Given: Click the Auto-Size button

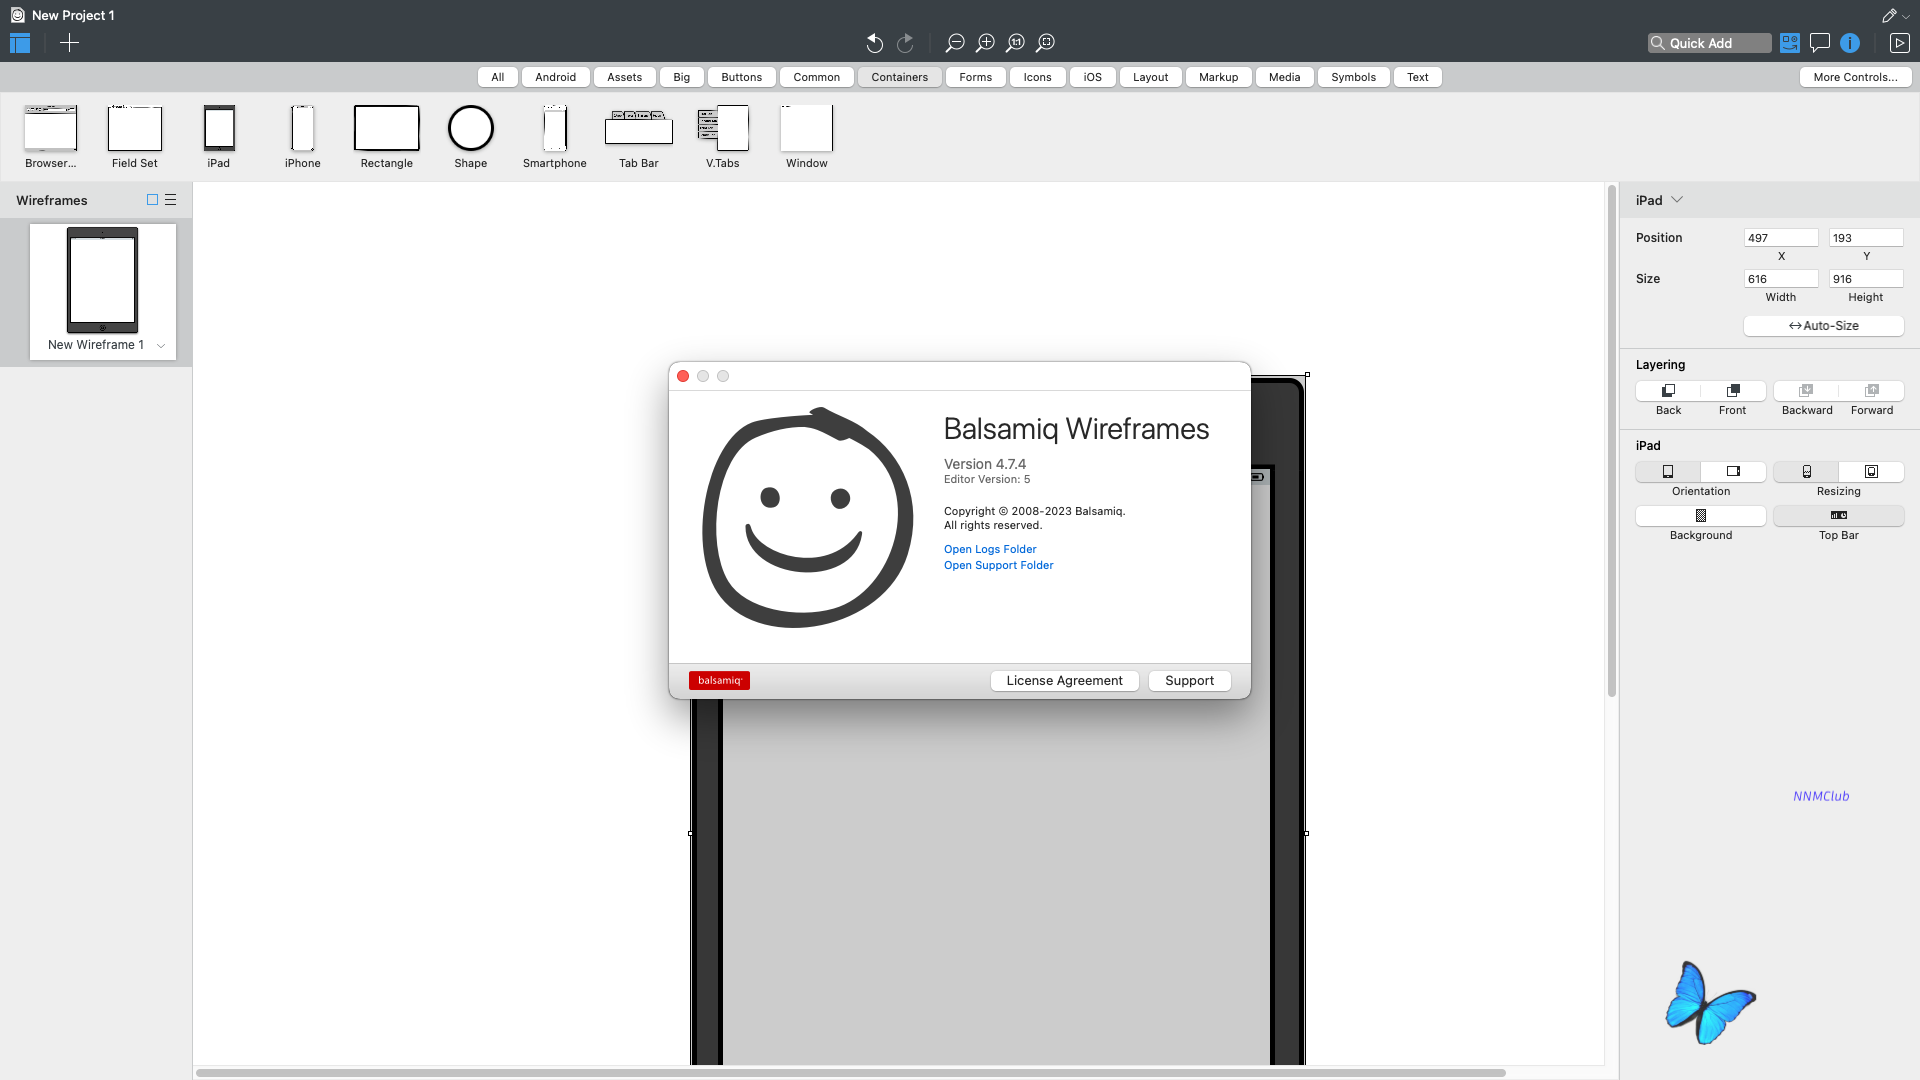Looking at the screenshot, I should [x=1824, y=326].
